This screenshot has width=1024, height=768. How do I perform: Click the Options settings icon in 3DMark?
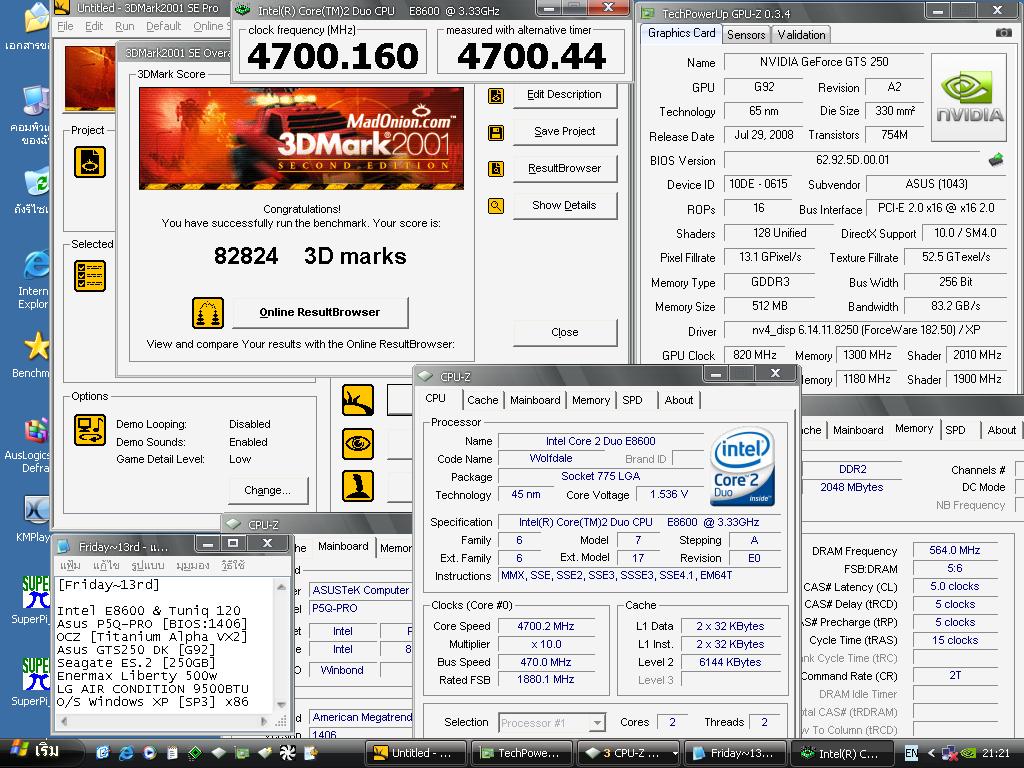(90, 430)
